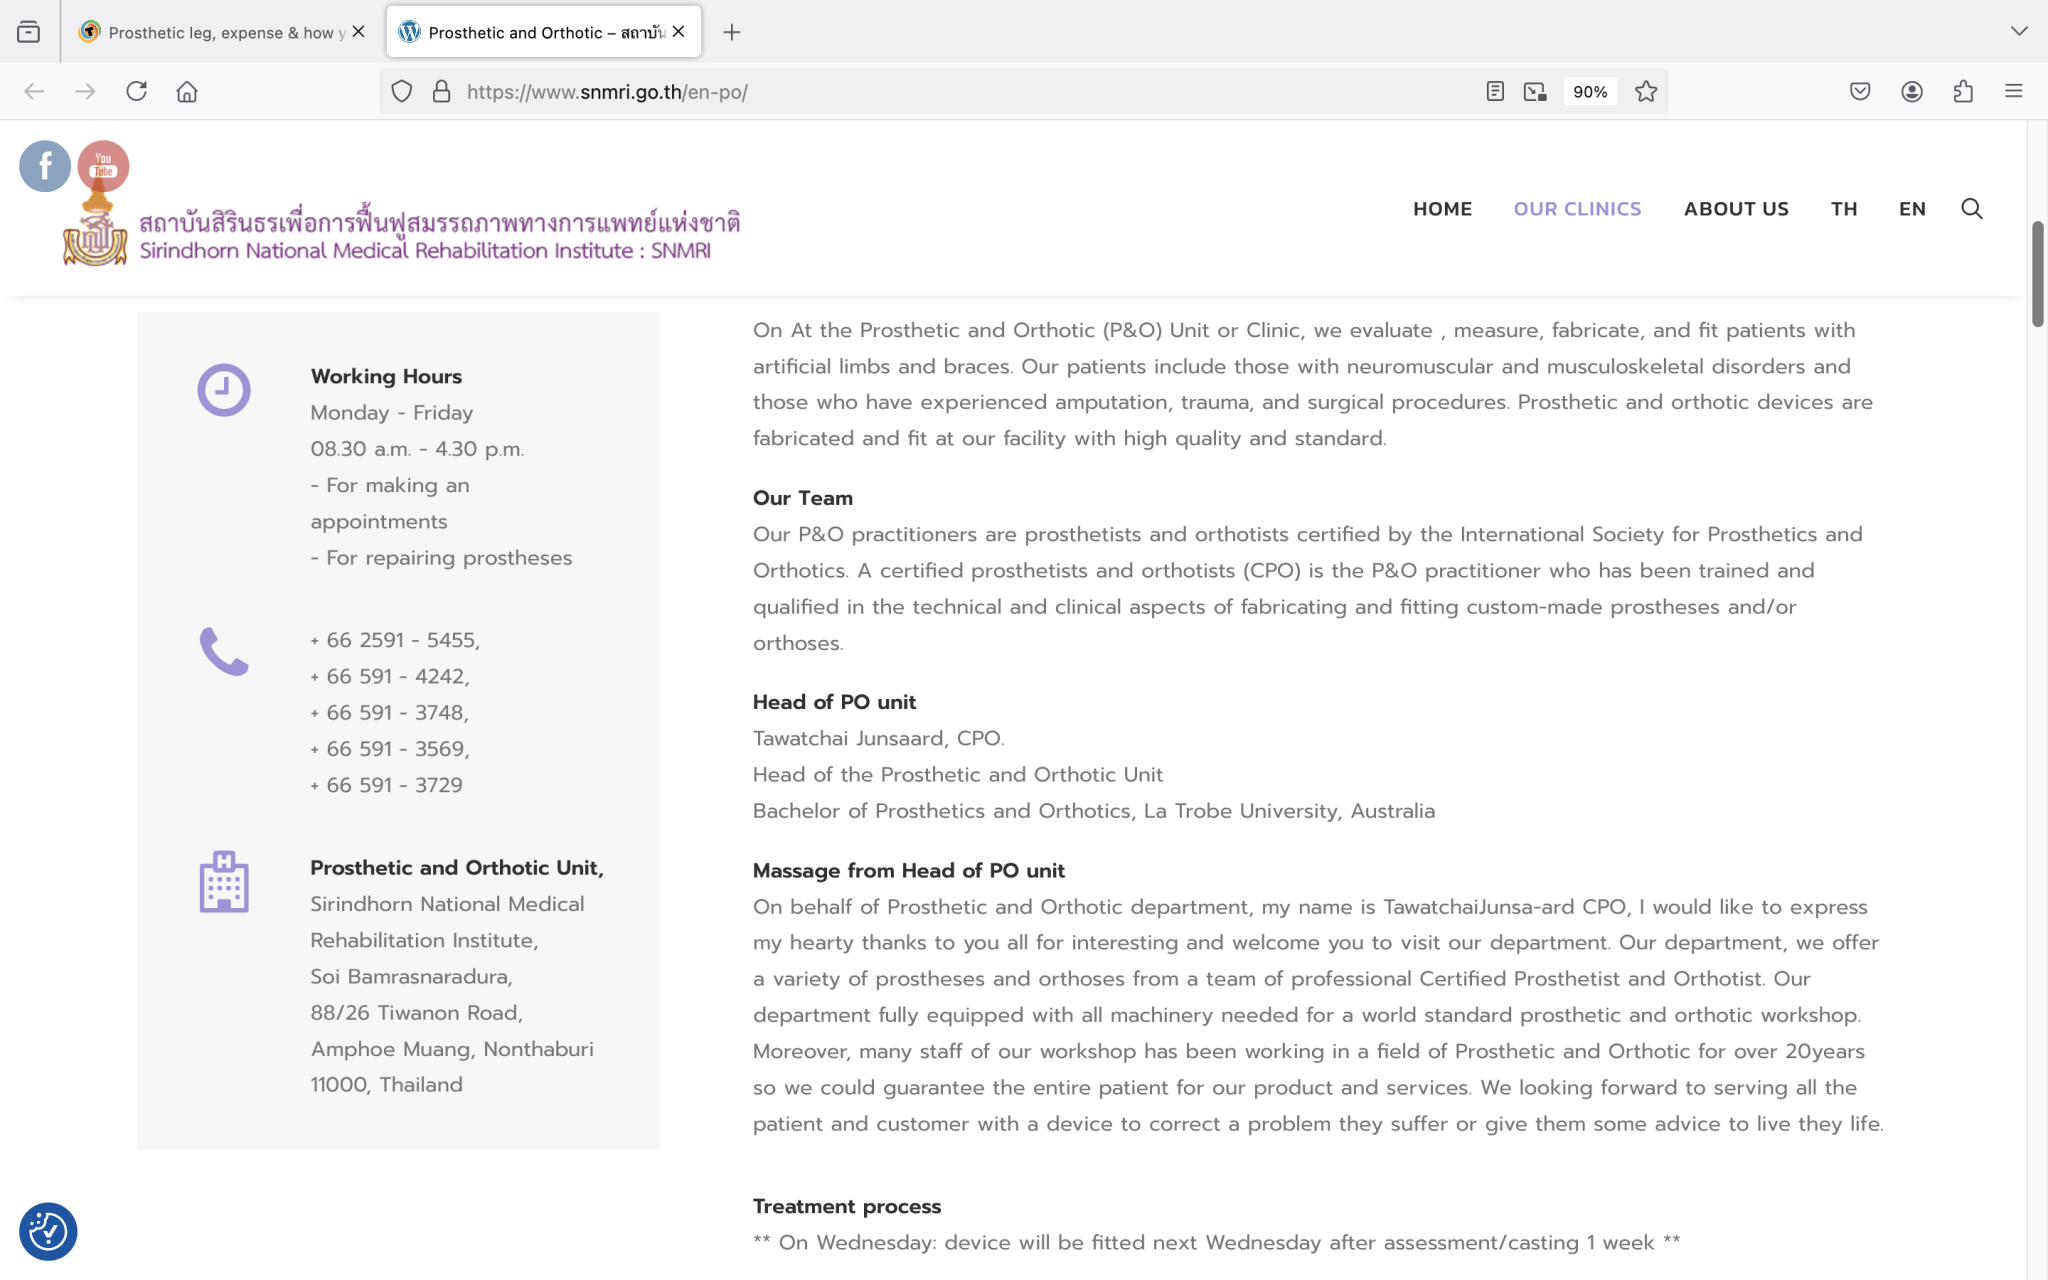Go to the HOME menu item
2048x1280 pixels.
1442,209
